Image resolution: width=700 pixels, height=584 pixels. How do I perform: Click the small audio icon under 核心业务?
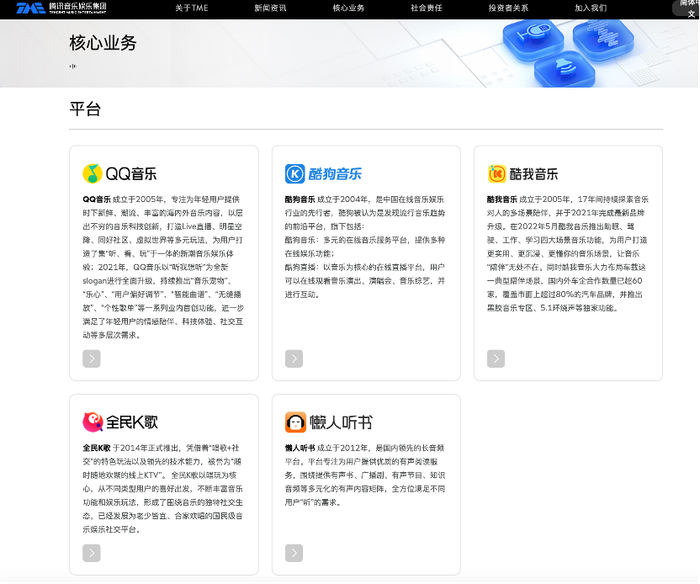[73, 66]
